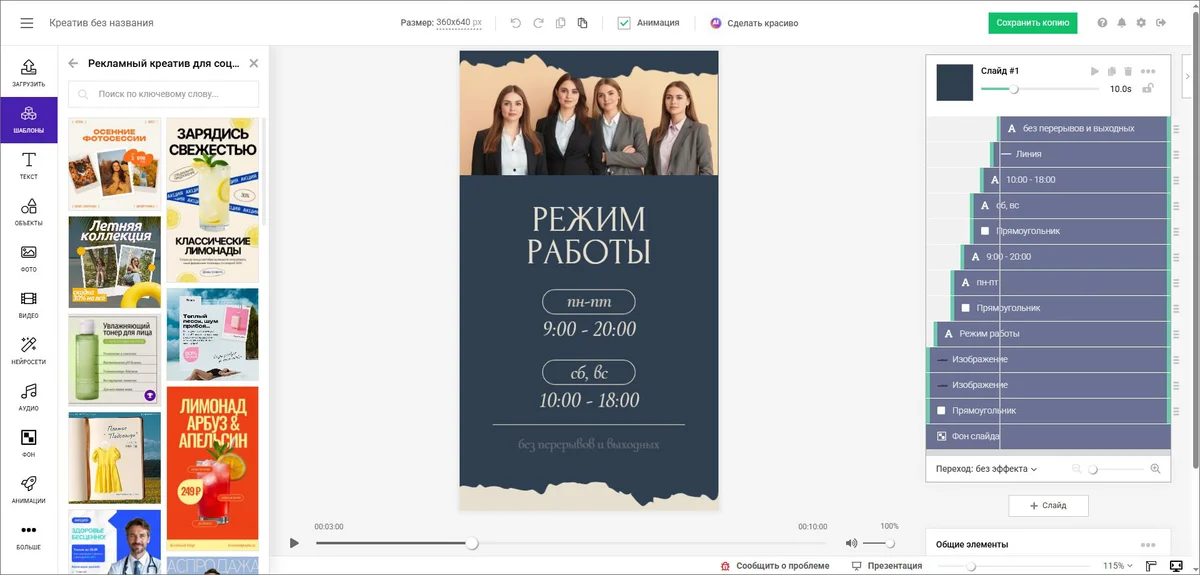Click the timeline zoom slider handle
This screenshot has width=1200, height=575.
coord(1093,469)
